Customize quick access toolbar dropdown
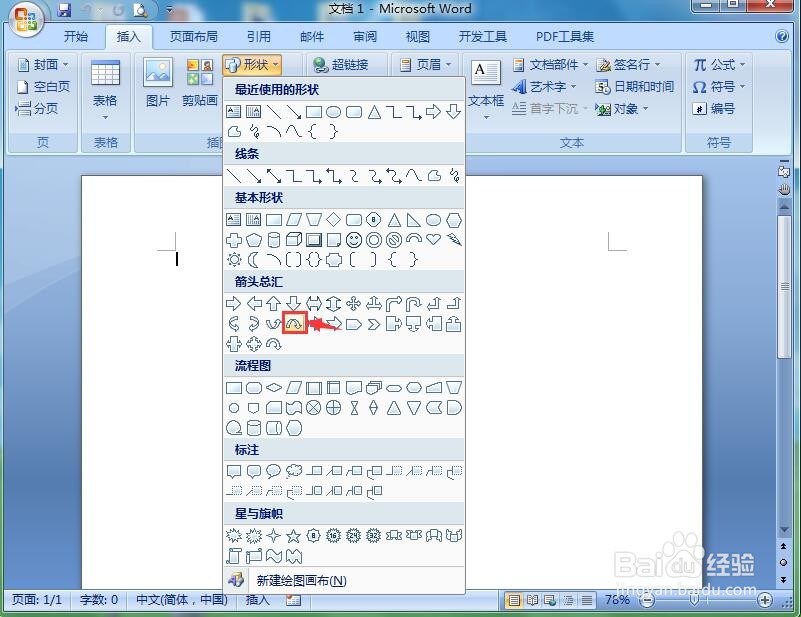The image size is (801, 617). (x=170, y=10)
